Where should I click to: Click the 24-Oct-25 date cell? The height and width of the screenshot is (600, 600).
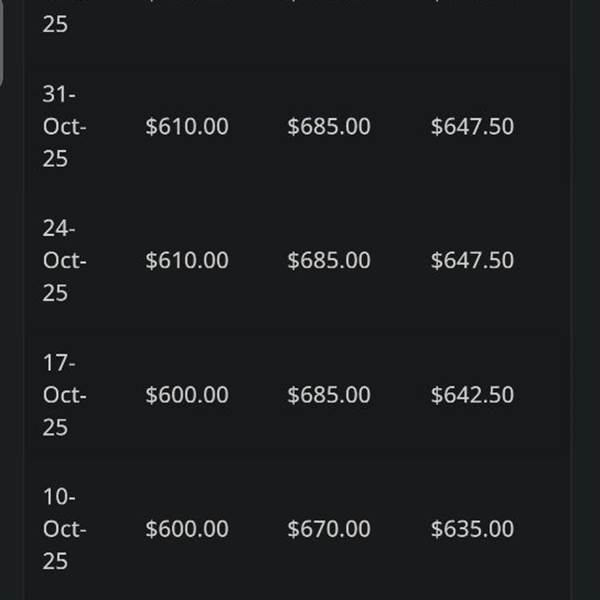(64, 260)
